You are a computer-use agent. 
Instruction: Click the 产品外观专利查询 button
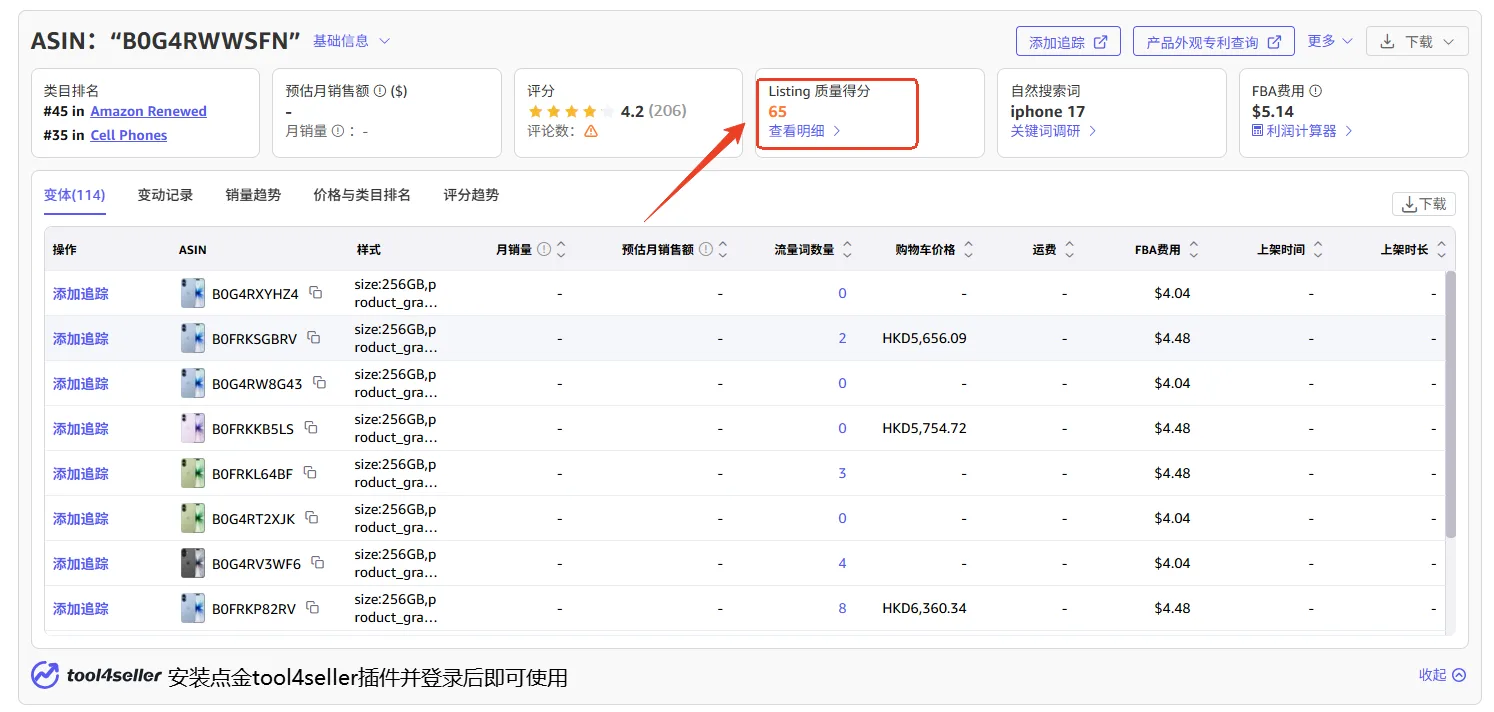pos(1214,41)
